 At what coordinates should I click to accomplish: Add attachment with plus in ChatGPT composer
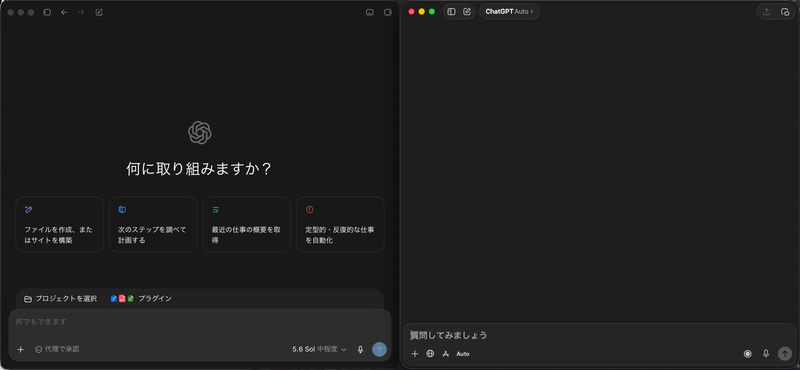coord(415,354)
